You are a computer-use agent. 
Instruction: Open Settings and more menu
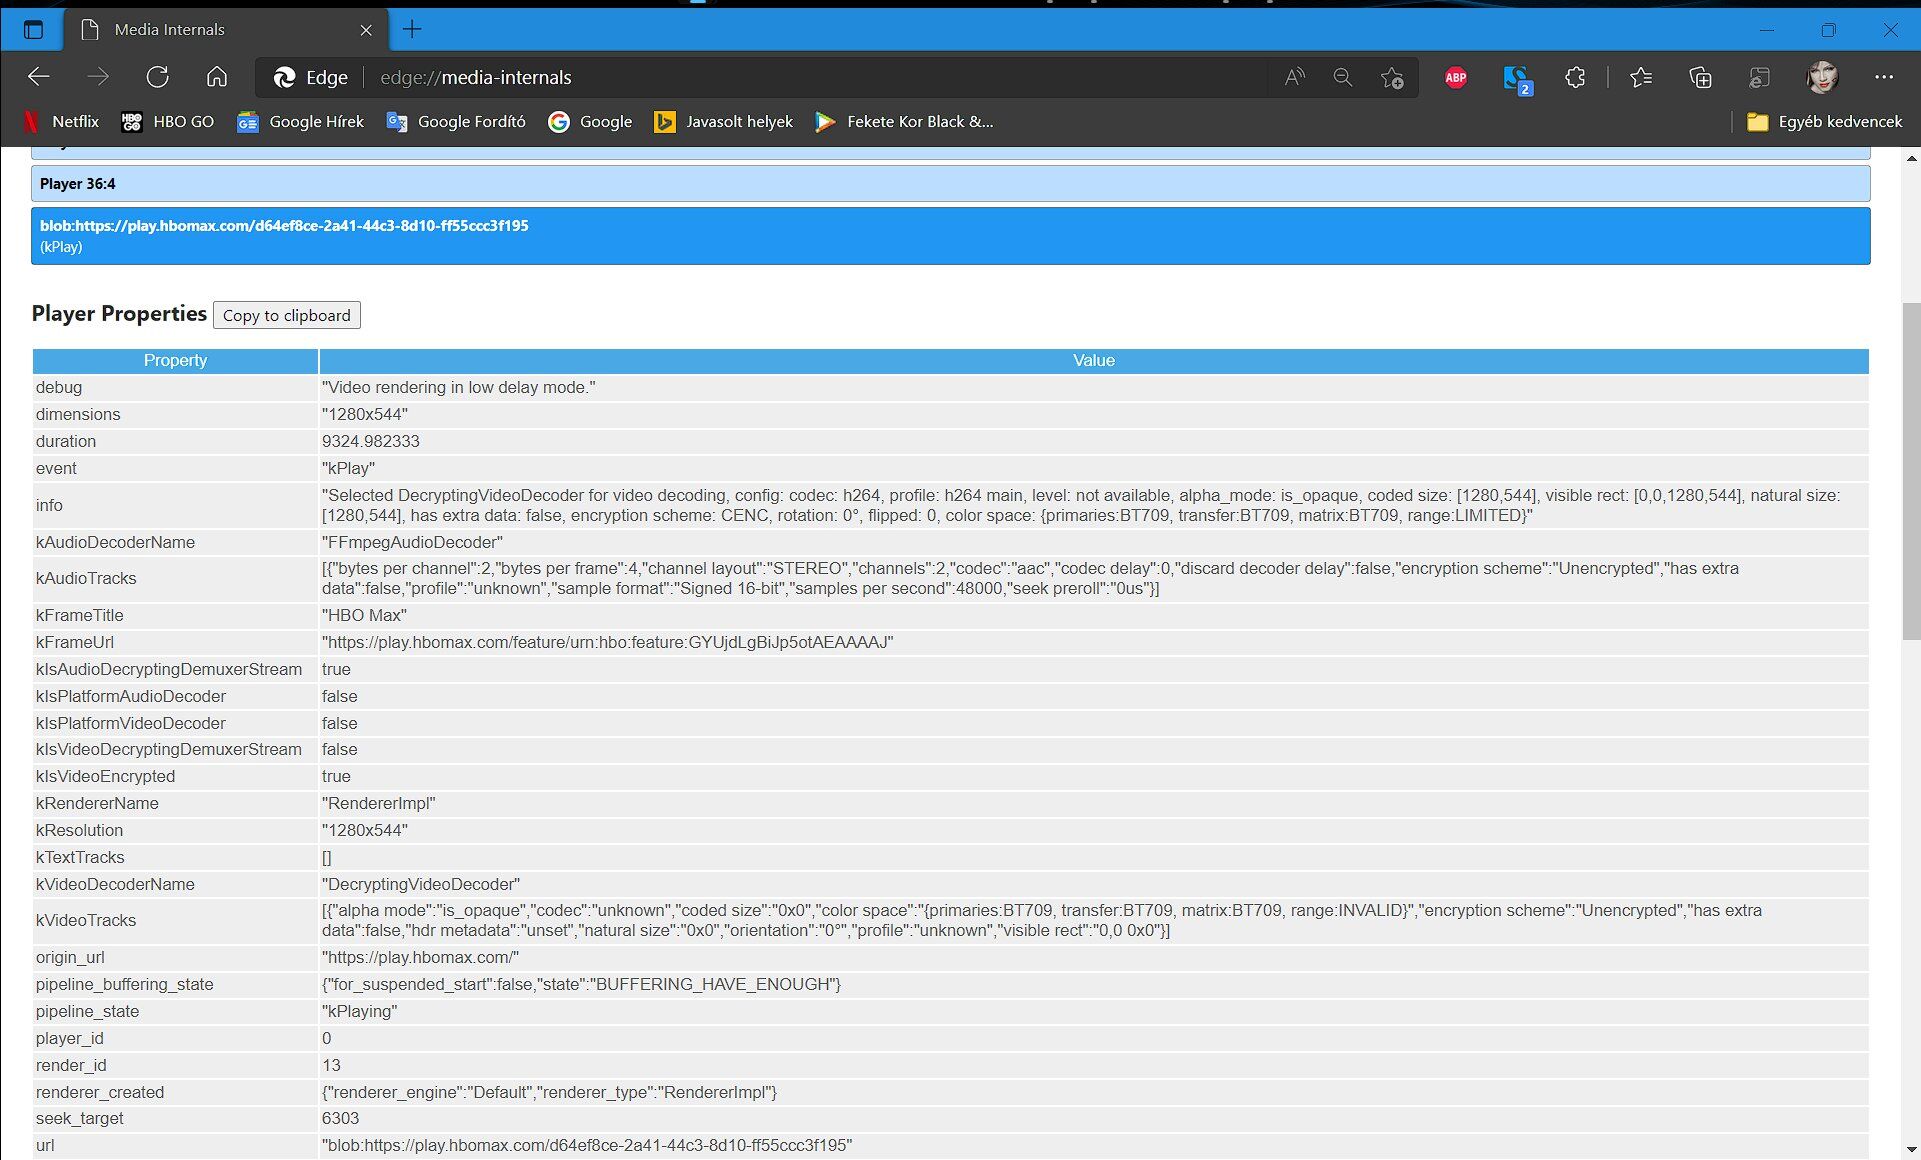[x=1884, y=77]
